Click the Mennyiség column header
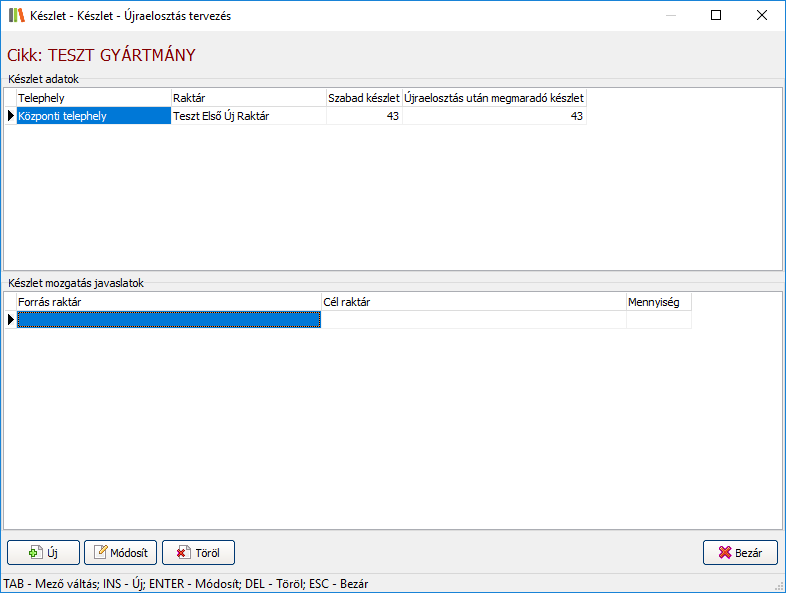This screenshot has height=593, width=786. coord(658,302)
